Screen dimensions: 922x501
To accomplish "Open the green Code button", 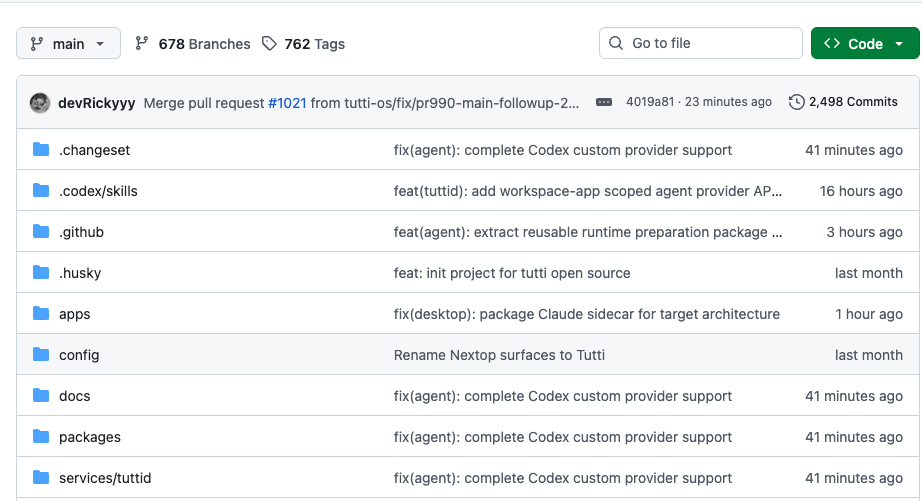I will 864,44.
